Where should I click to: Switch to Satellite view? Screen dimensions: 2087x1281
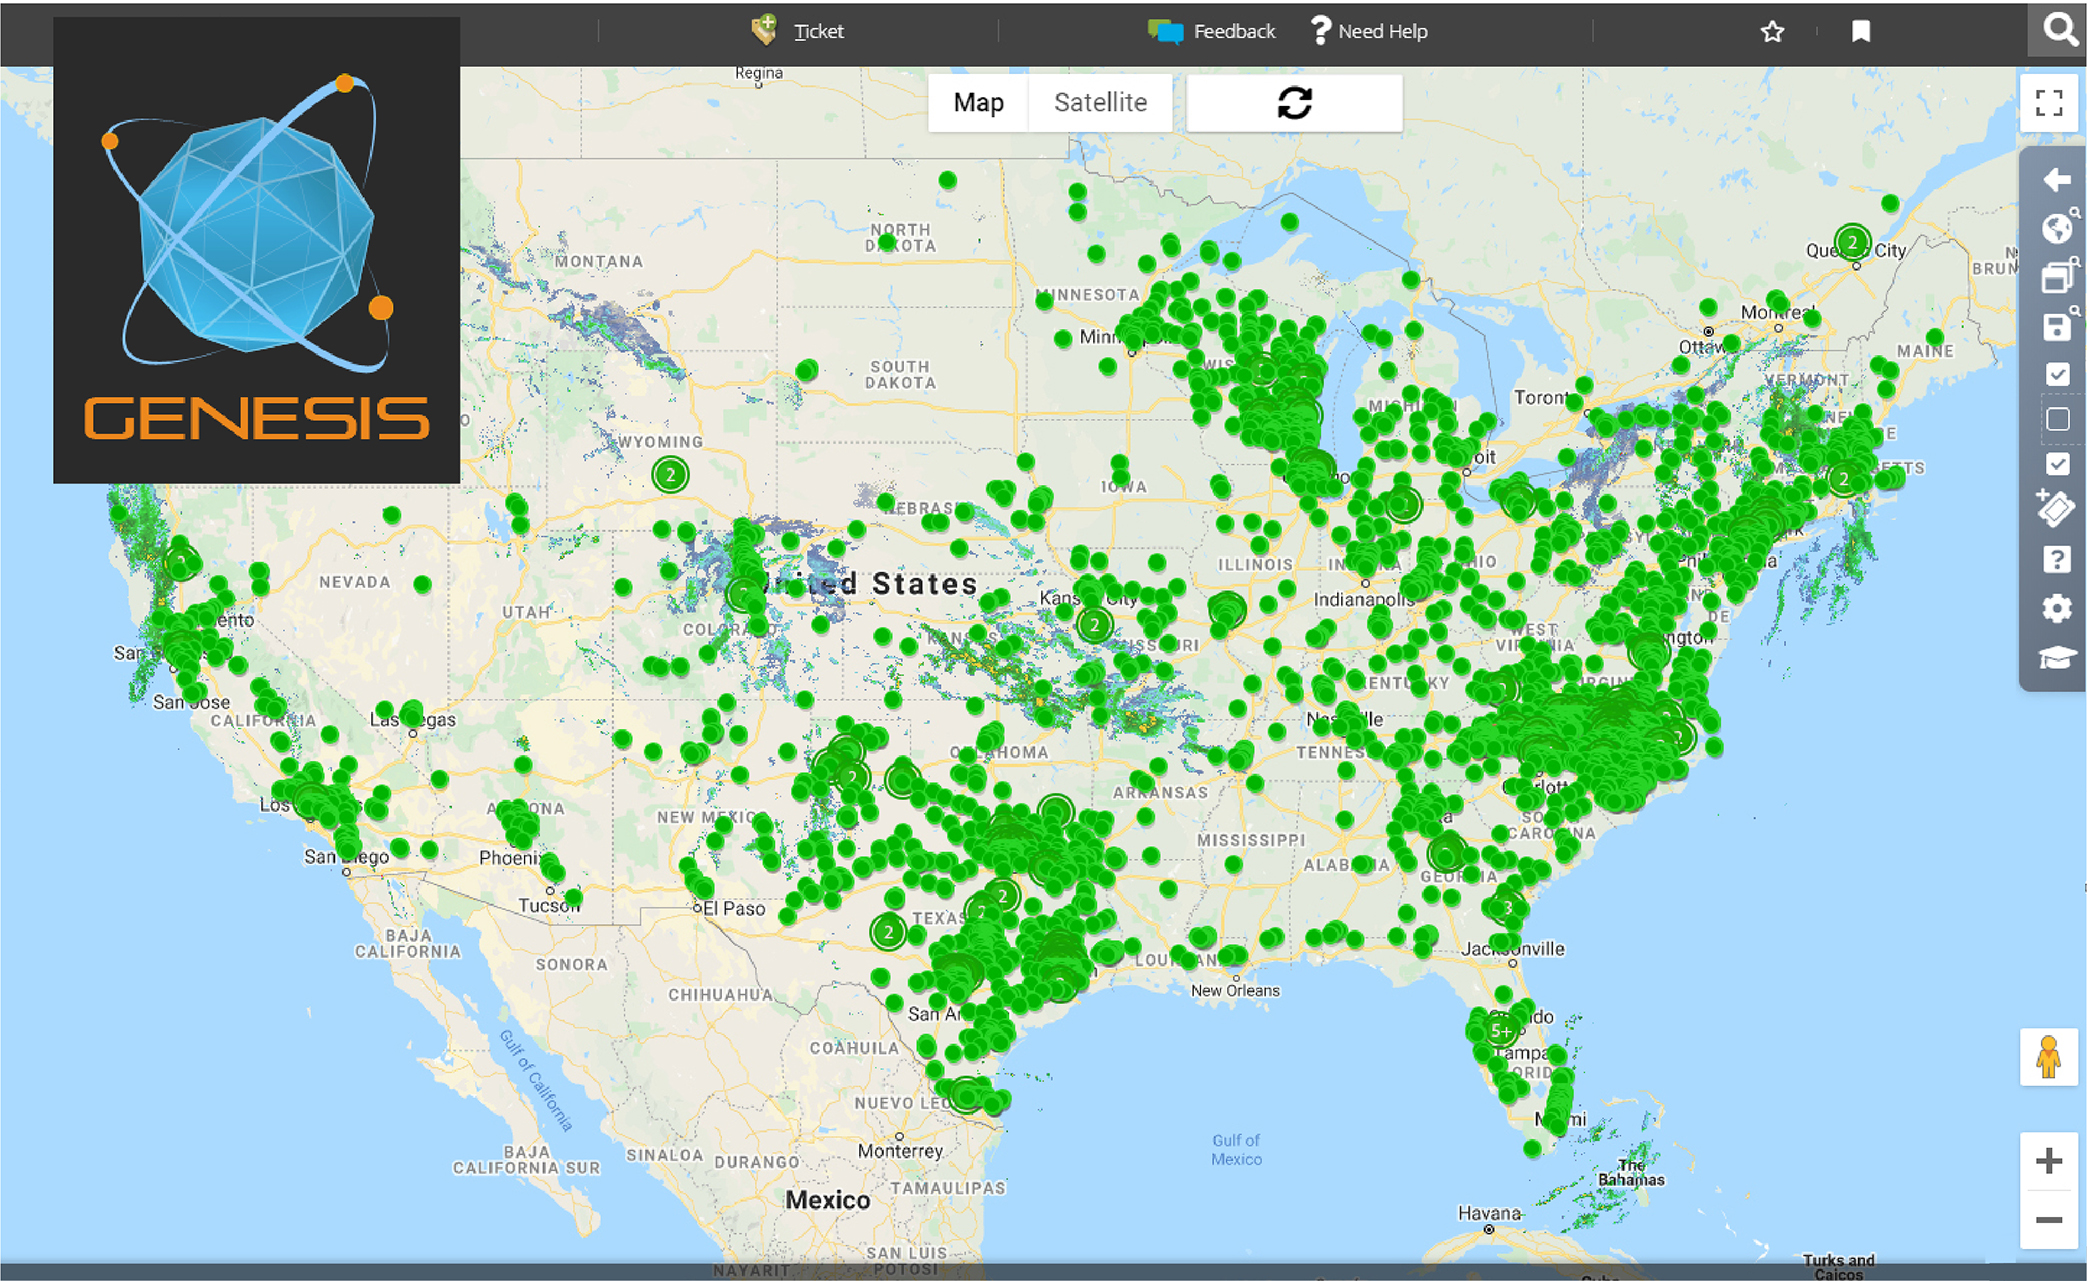pyautogui.click(x=1099, y=102)
